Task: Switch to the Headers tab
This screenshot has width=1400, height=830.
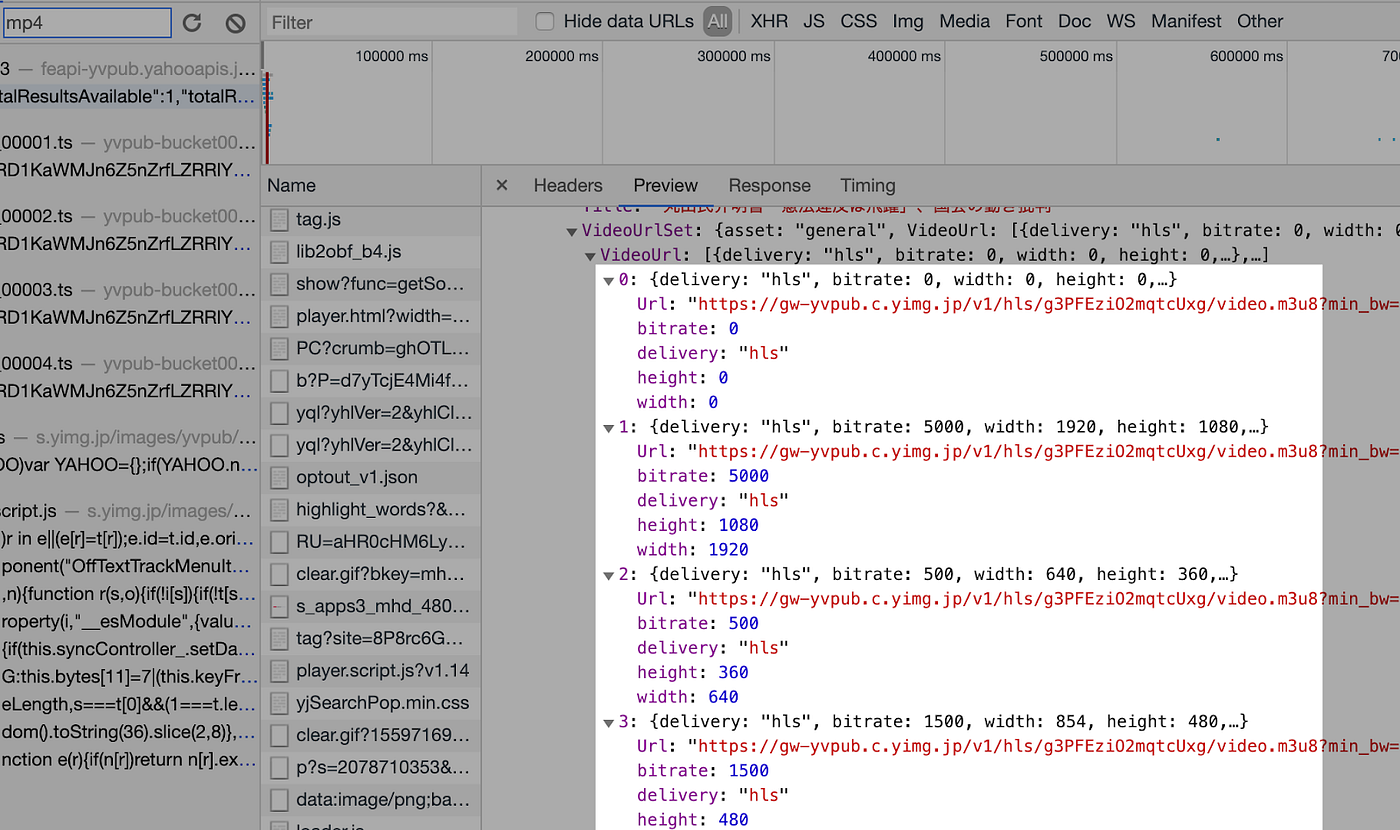Action: [x=568, y=185]
